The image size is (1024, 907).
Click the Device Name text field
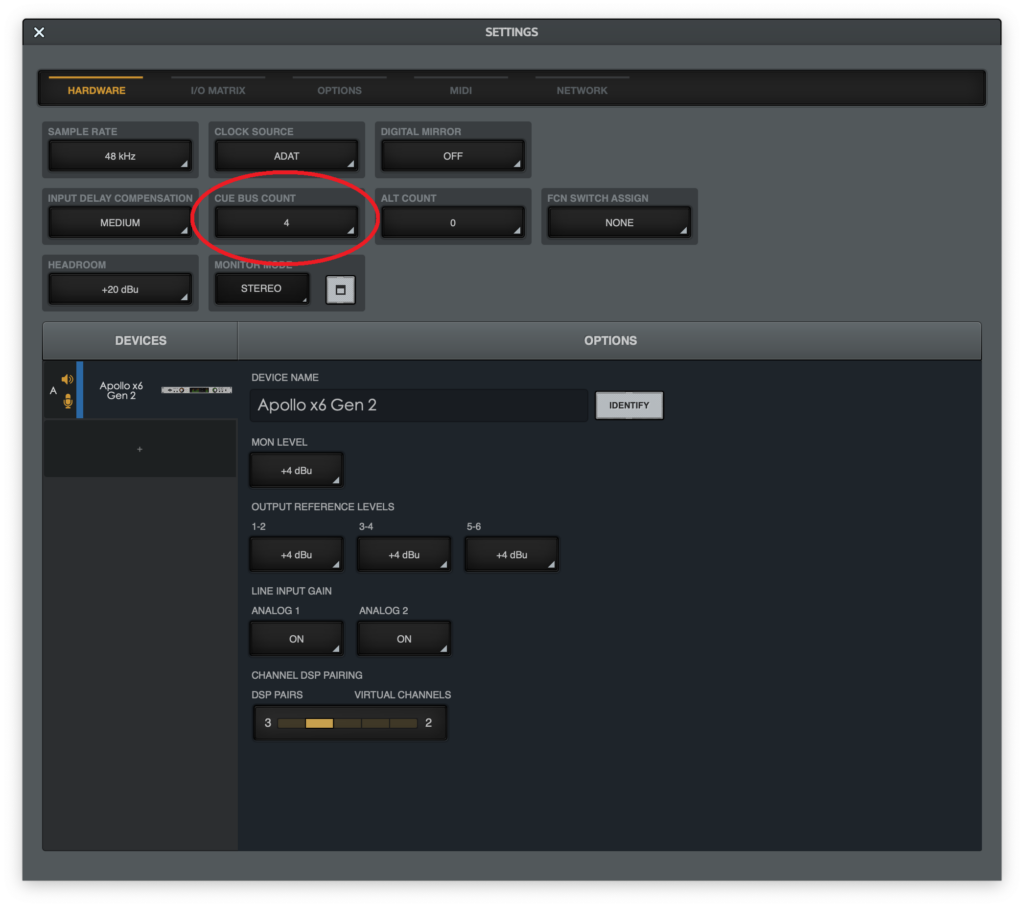pyautogui.click(x=418, y=405)
